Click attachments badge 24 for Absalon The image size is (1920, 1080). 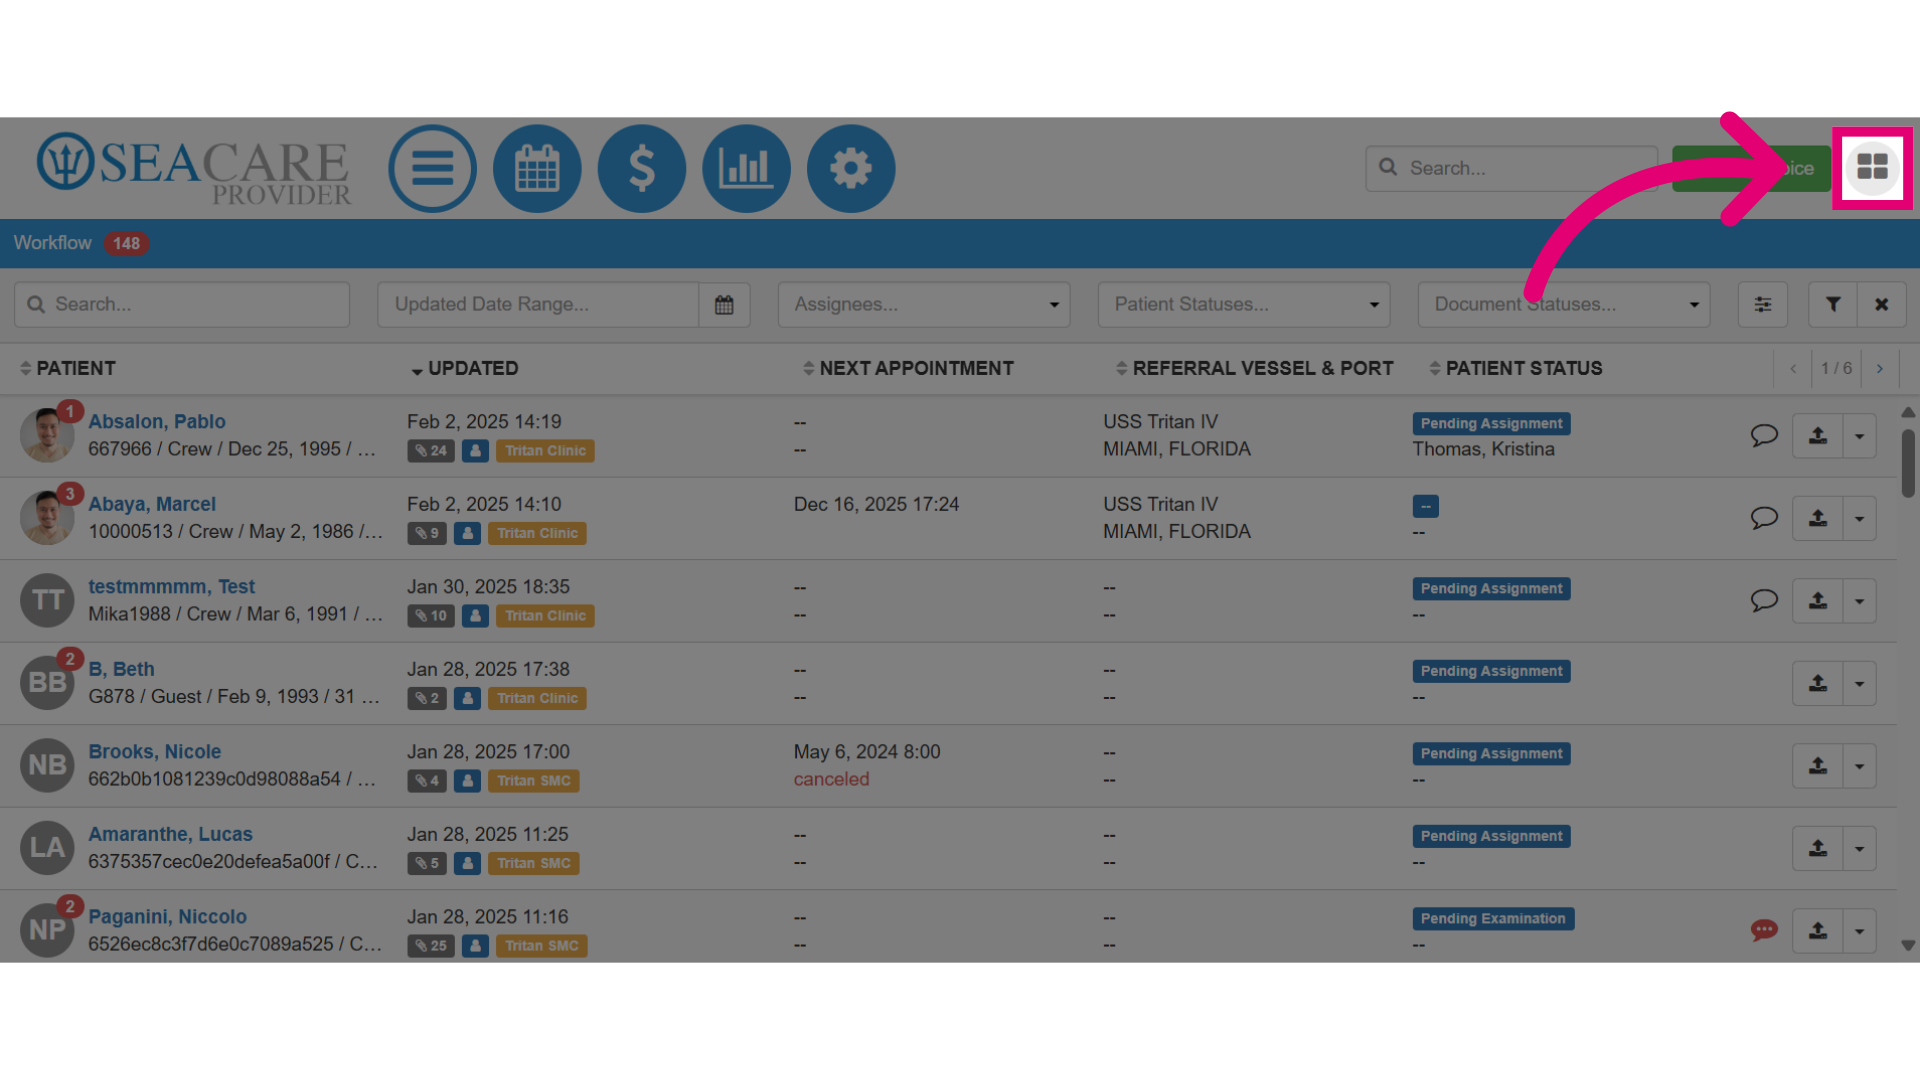pos(431,451)
